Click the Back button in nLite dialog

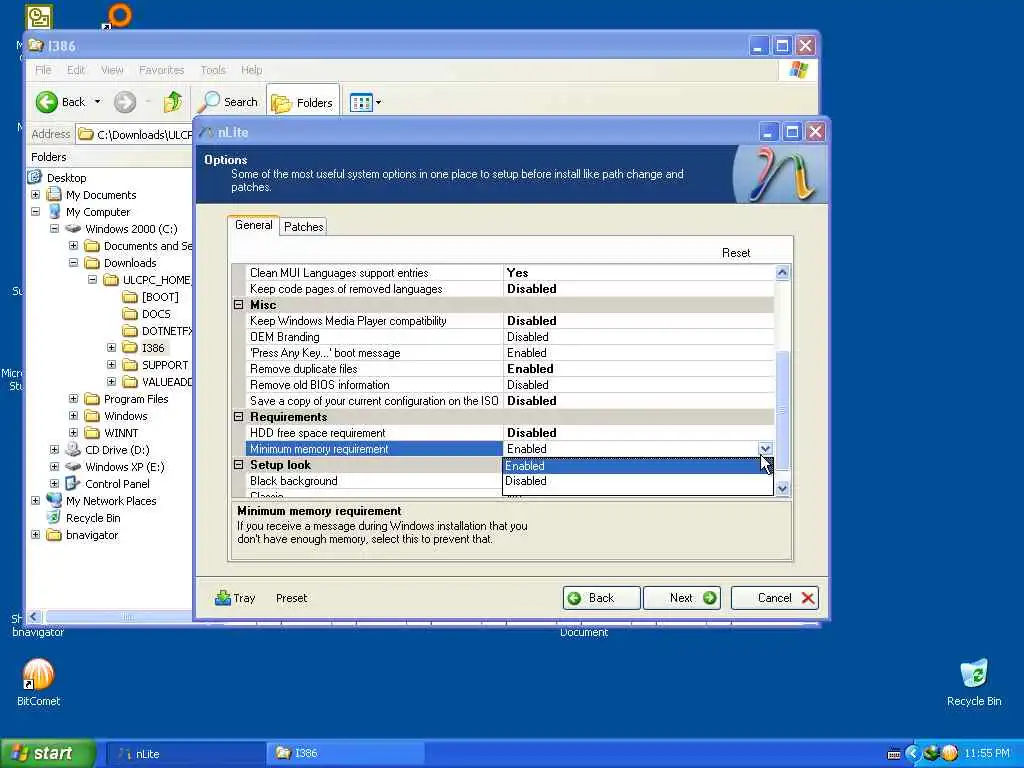pos(601,598)
